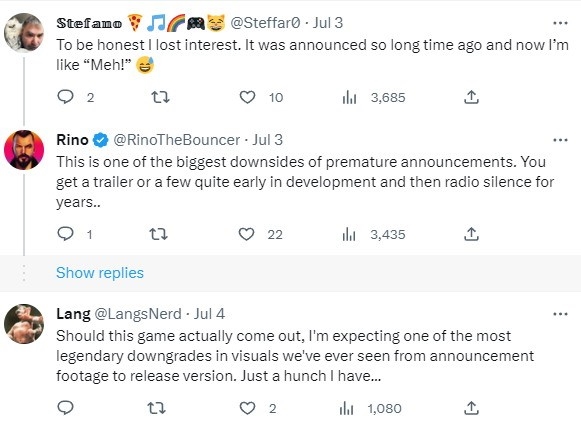581x426 pixels.
Task: Reply to Stefano's tweet
Action: tap(66, 97)
